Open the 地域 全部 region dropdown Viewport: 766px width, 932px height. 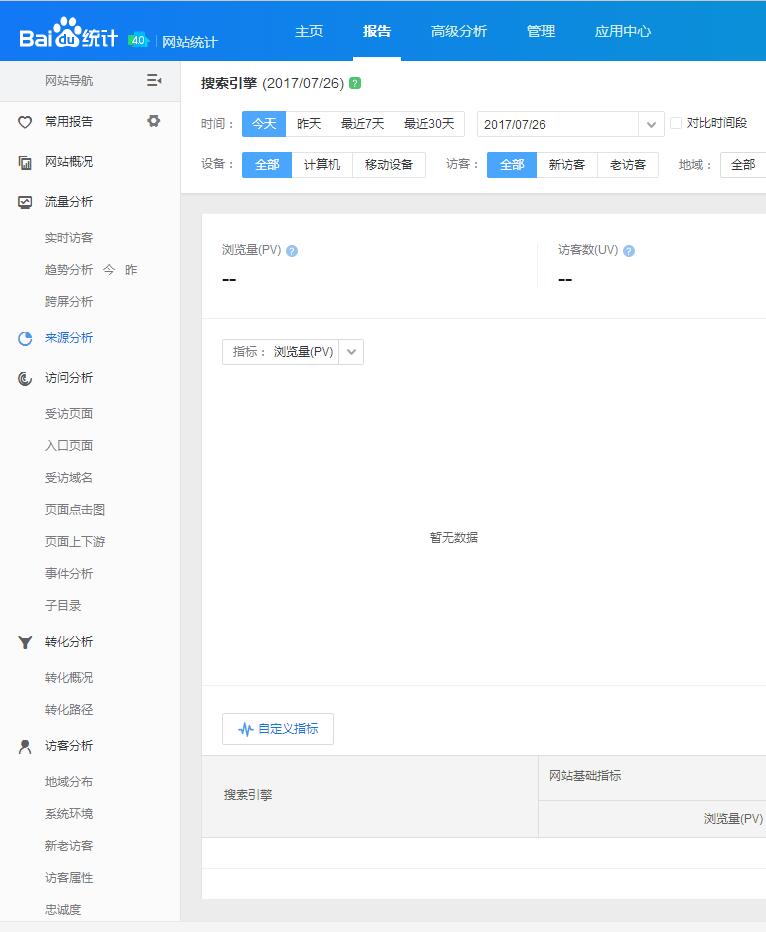click(x=743, y=165)
